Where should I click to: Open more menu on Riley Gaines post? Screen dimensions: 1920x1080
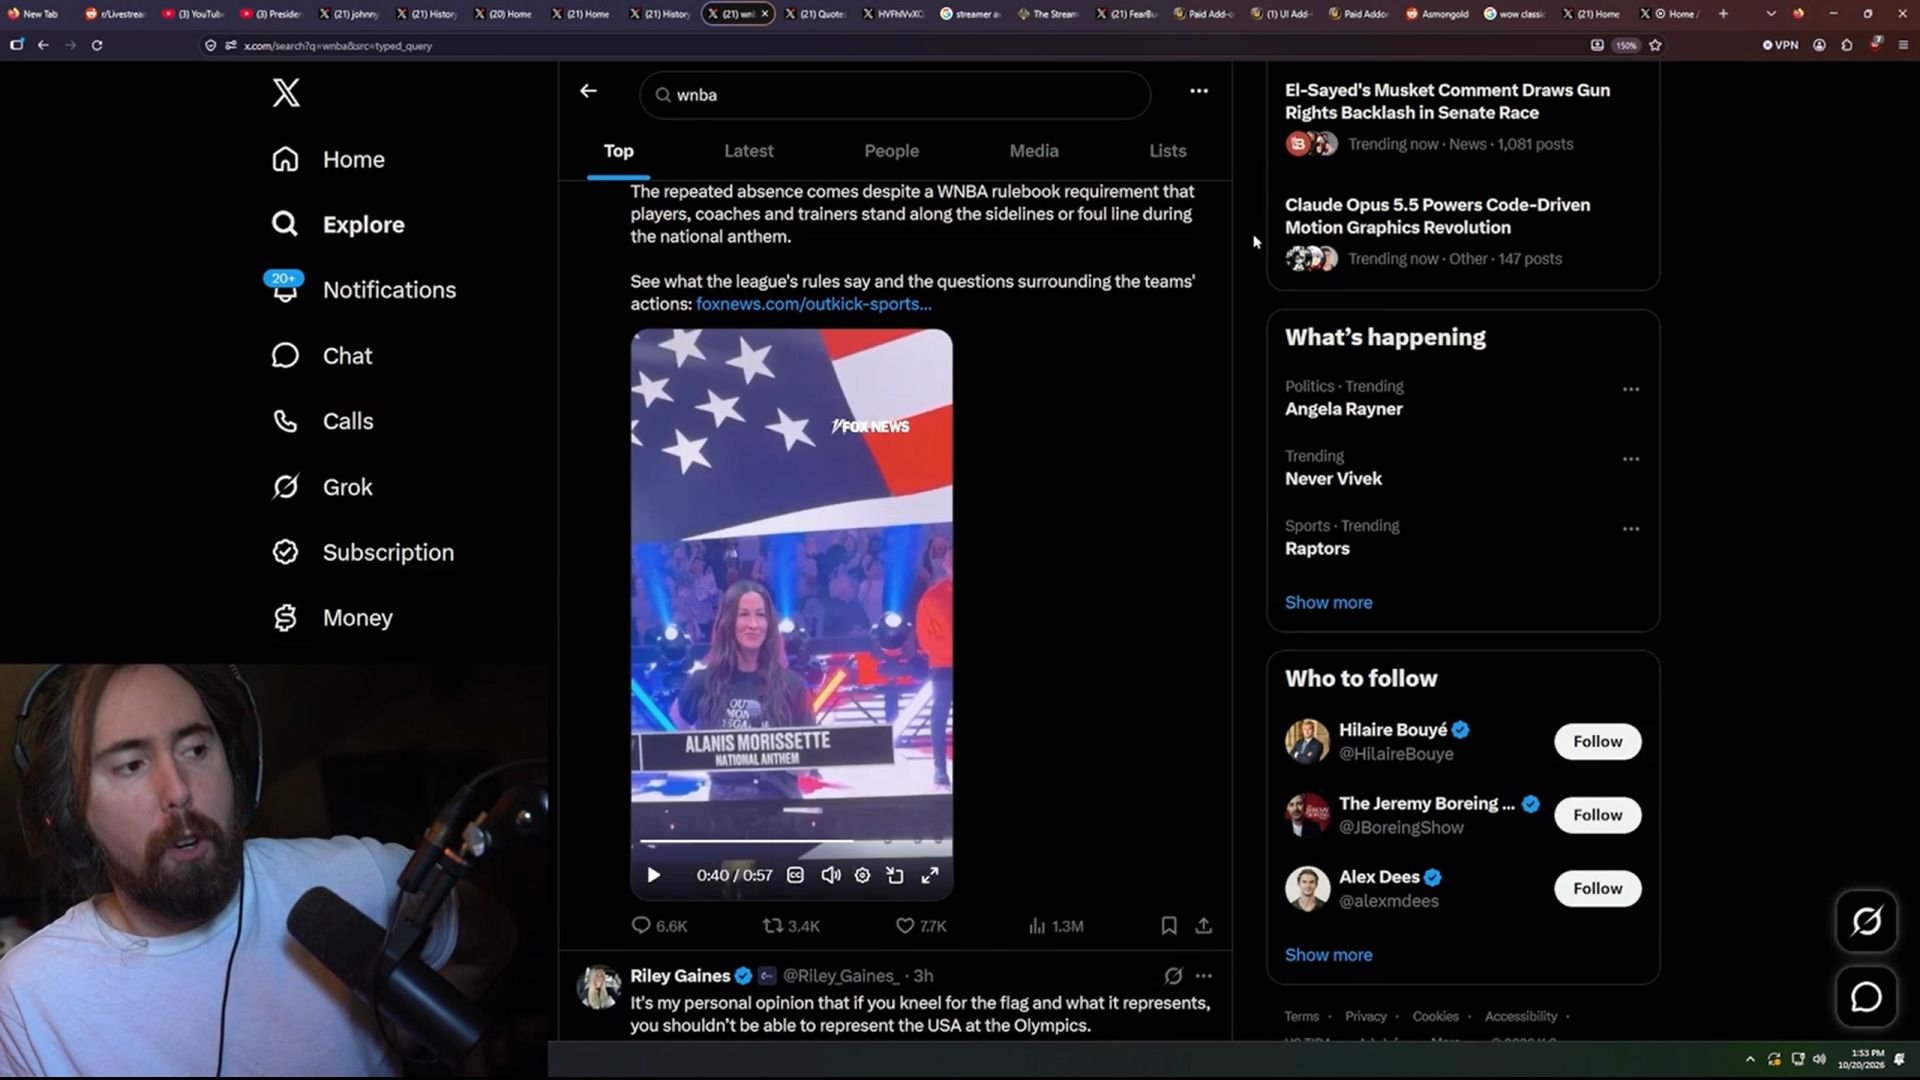(1204, 976)
